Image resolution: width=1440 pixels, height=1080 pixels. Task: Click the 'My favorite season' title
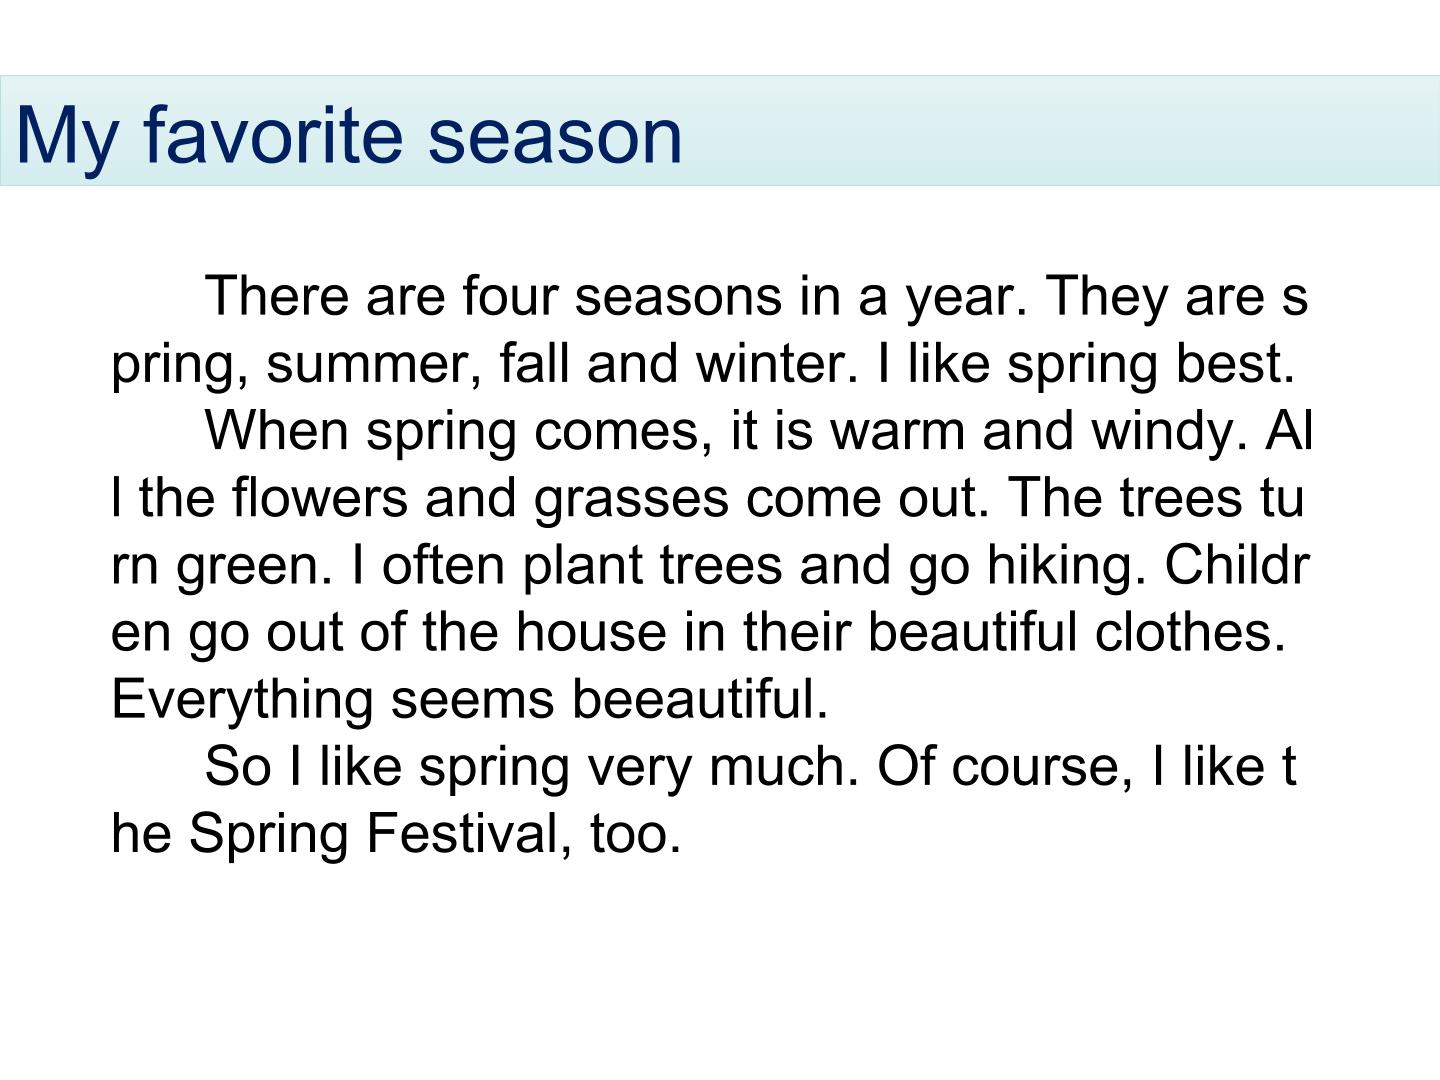[349, 135]
